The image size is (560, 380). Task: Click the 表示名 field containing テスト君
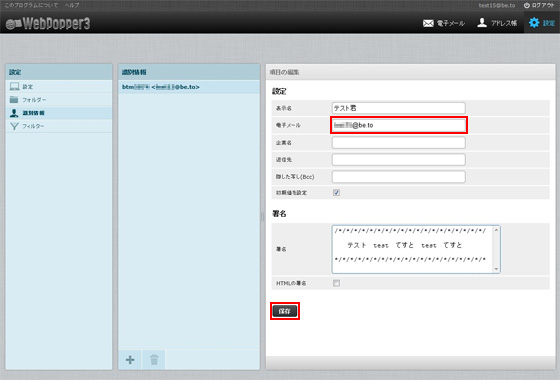(x=399, y=108)
